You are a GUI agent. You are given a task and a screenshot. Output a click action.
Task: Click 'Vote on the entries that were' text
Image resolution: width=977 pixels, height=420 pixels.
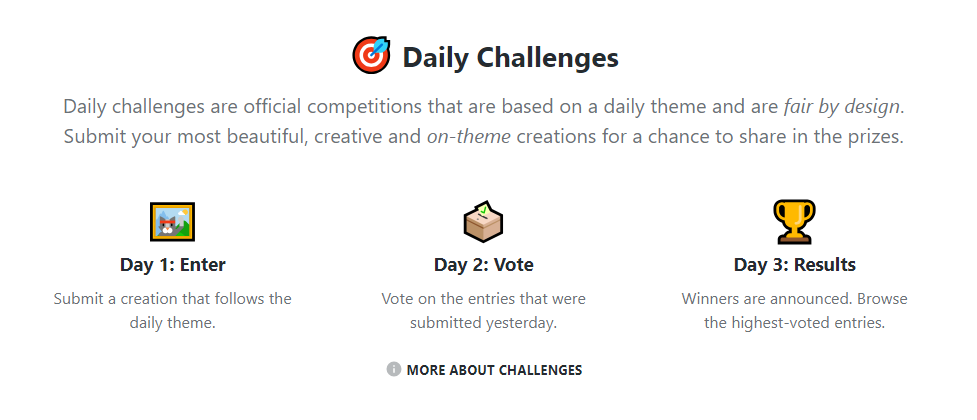tap(484, 298)
